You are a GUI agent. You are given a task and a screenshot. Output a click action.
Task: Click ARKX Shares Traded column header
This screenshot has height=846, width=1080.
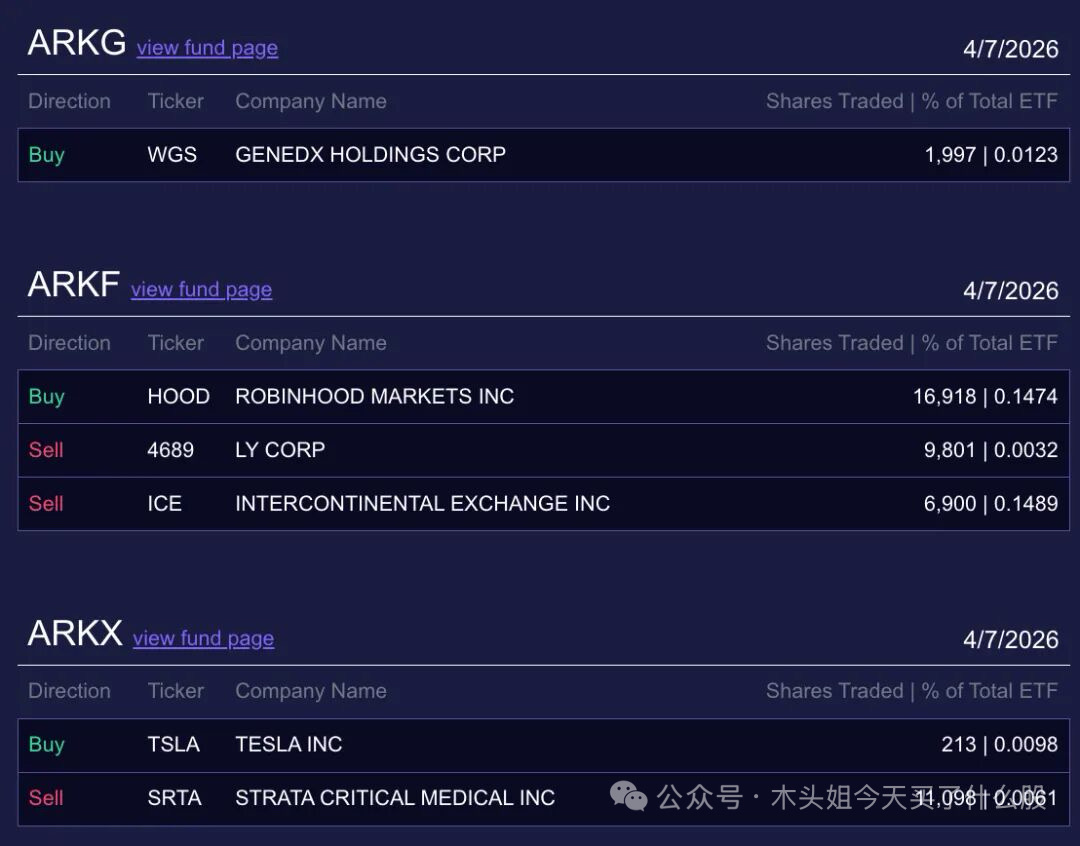(x=912, y=691)
